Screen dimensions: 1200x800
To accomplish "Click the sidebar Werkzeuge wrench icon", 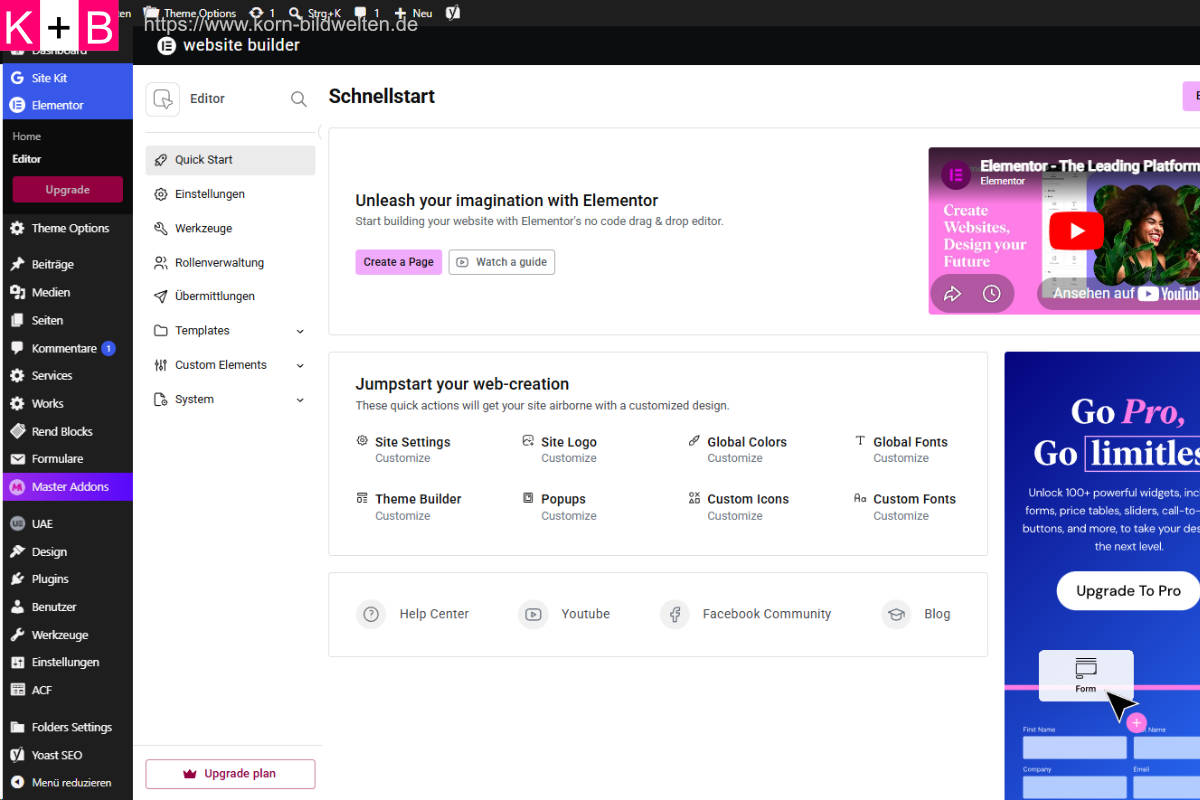I will coord(17,635).
